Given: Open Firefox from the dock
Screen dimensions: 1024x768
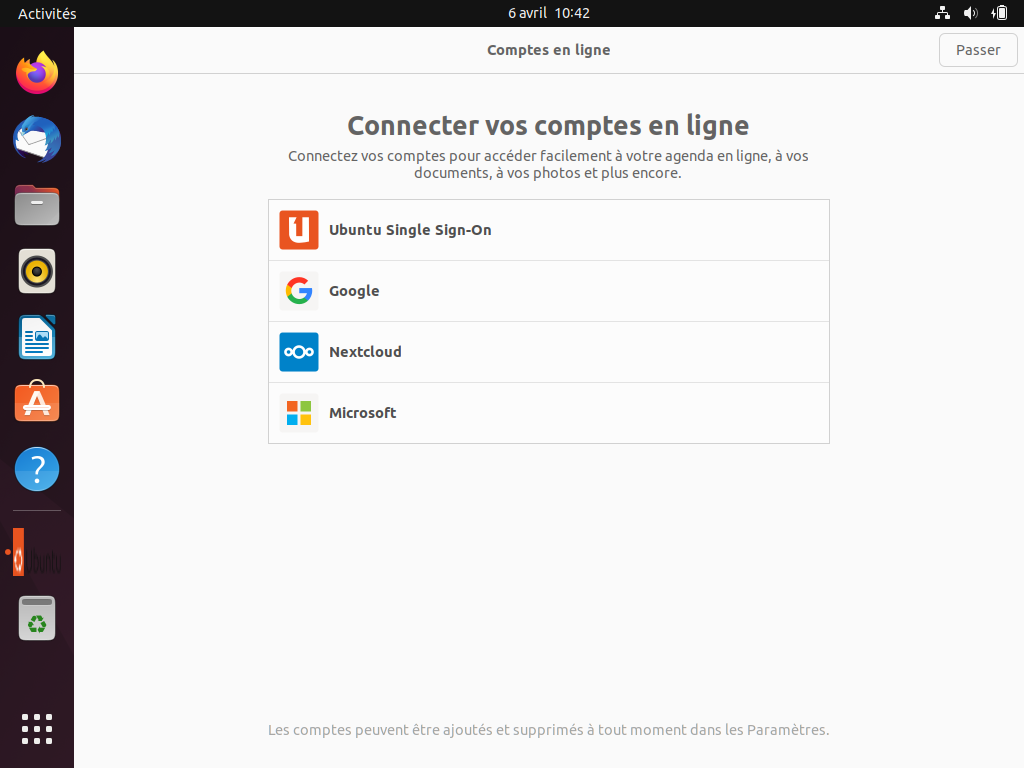Looking at the screenshot, I should click(x=37, y=72).
